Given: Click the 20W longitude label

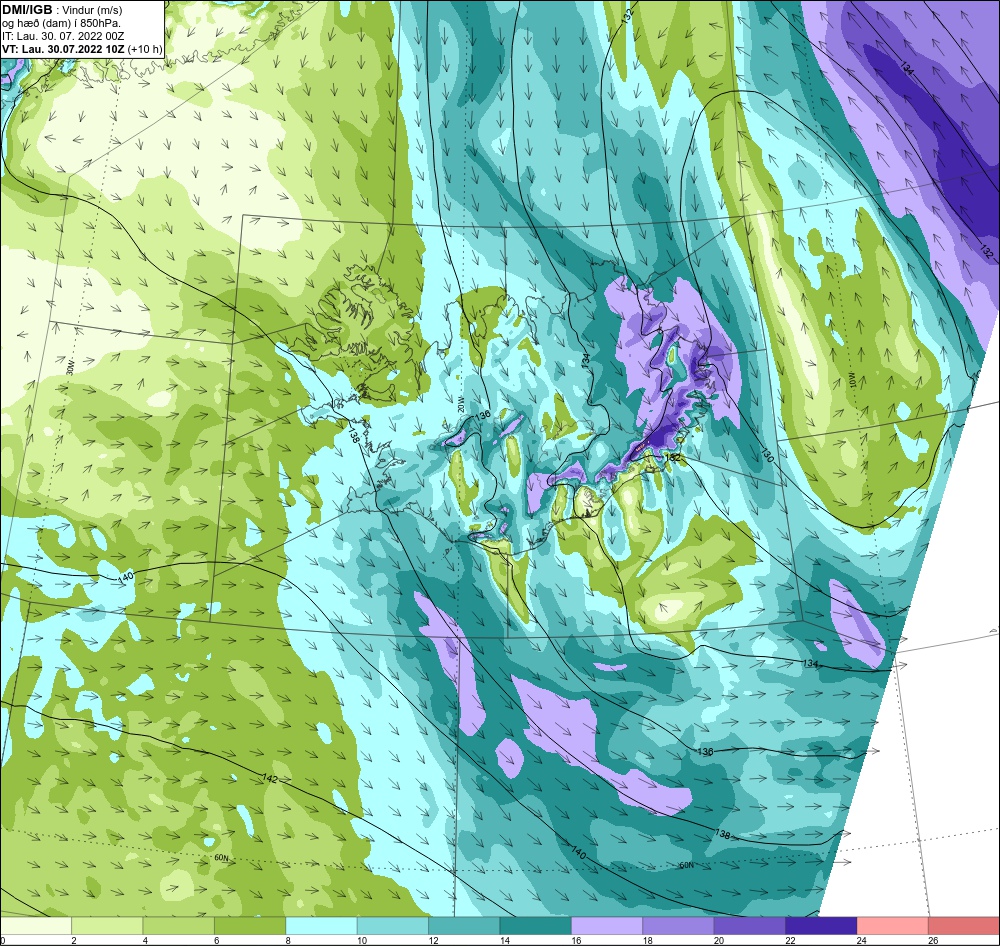Looking at the screenshot, I should [x=460, y=405].
